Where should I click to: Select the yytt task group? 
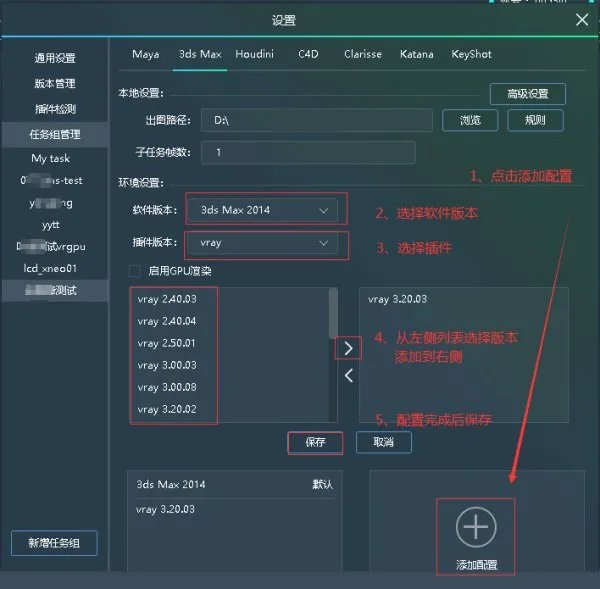tap(51, 225)
